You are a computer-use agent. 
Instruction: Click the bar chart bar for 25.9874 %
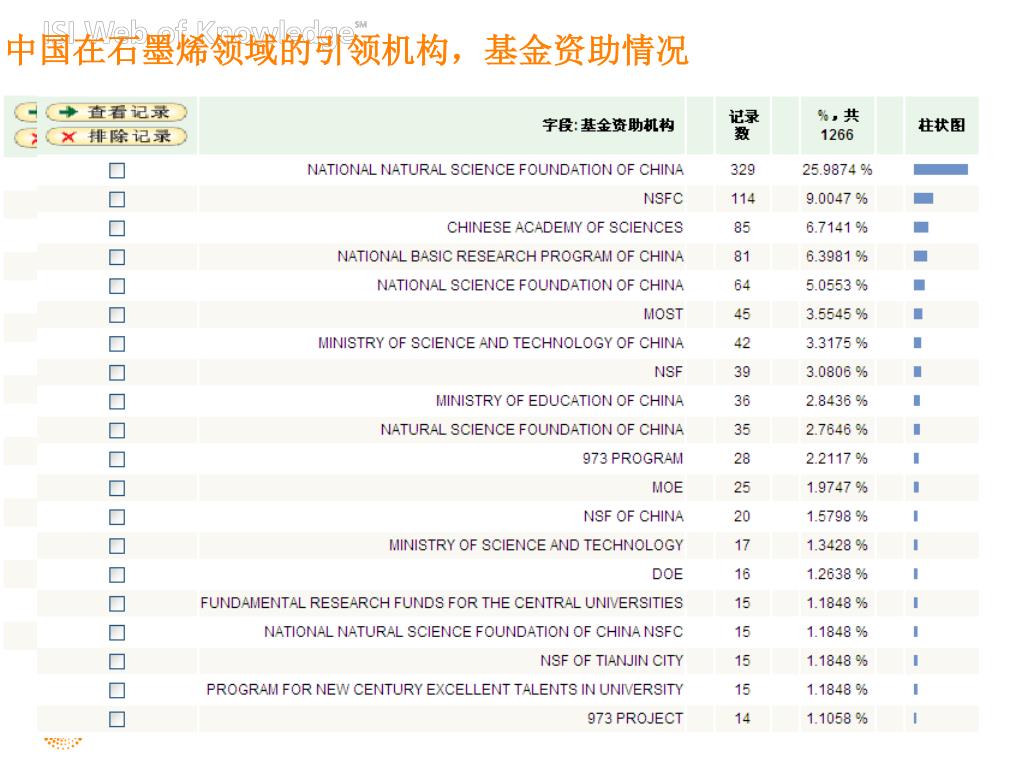(x=940, y=170)
